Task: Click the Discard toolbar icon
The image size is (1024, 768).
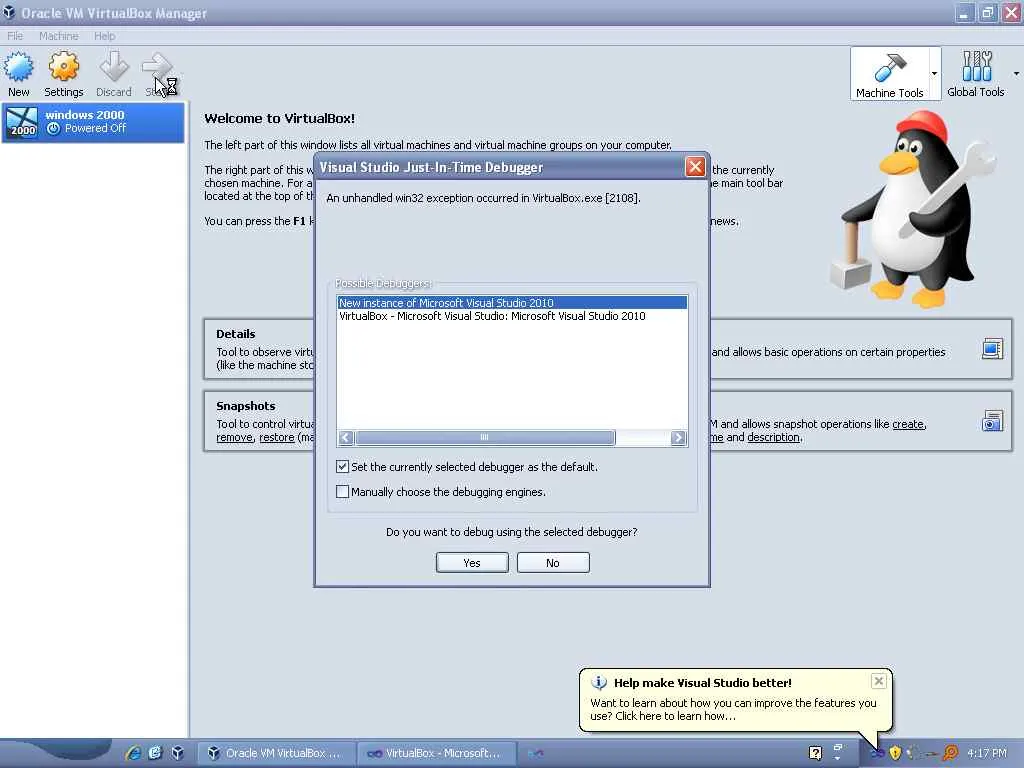Action: pyautogui.click(x=114, y=67)
